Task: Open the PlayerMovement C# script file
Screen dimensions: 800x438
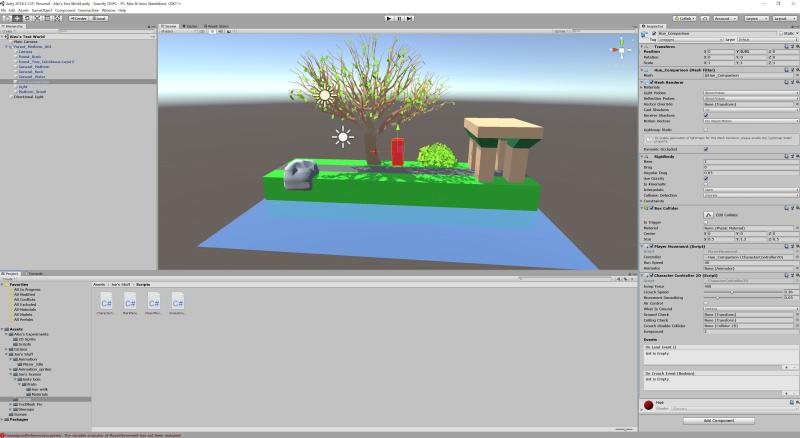Action: 153,302
